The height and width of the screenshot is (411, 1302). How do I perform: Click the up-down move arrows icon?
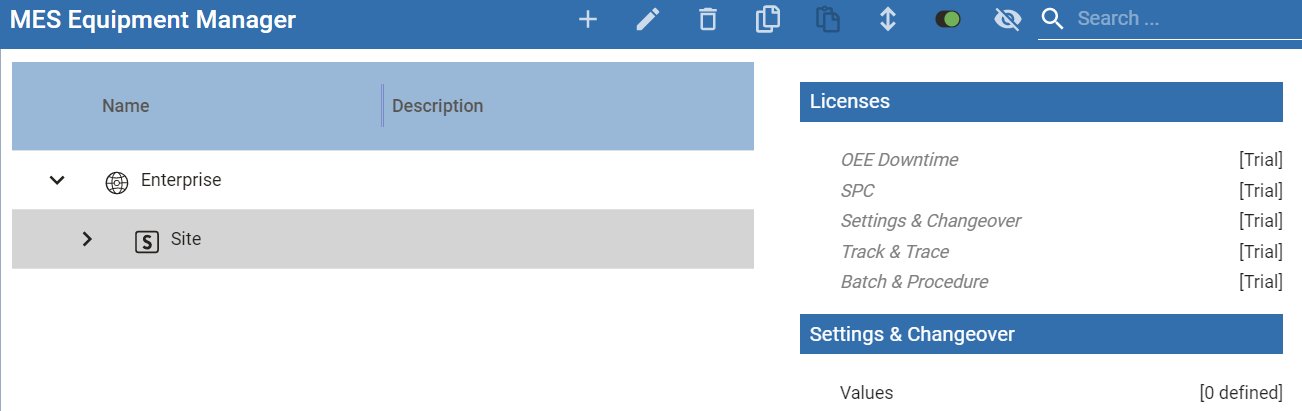click(887, 19)
